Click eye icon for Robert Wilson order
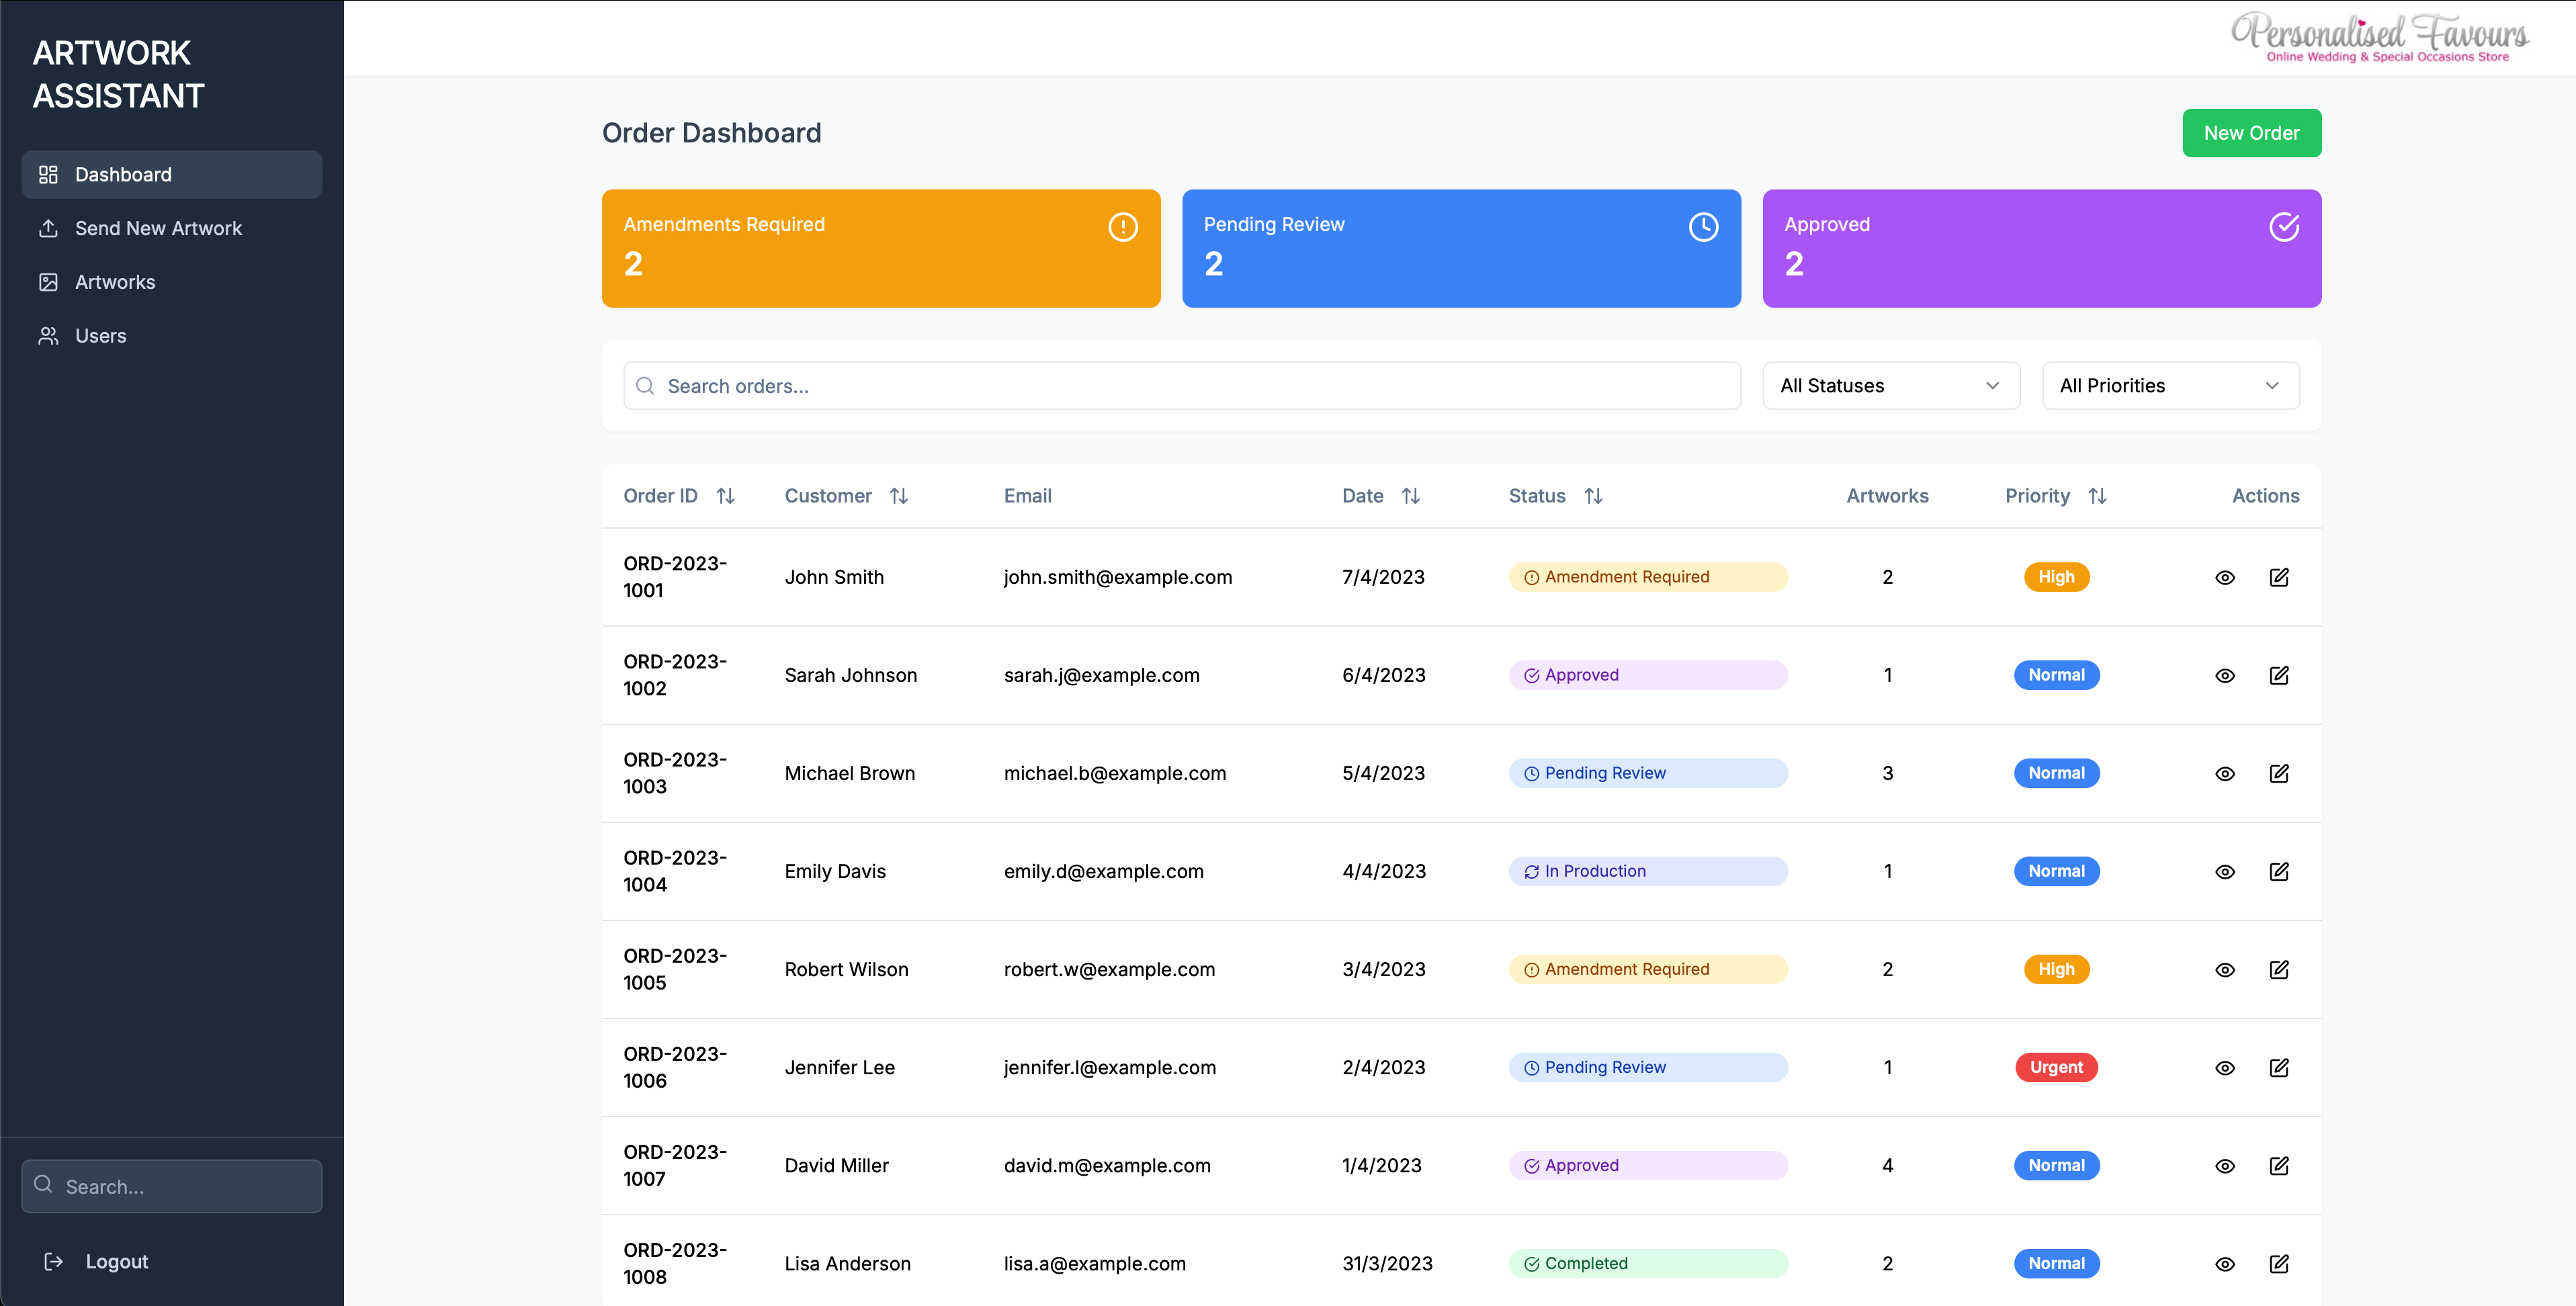The height and width of the screenshot is (1306, 2576). pos(2224,969)
